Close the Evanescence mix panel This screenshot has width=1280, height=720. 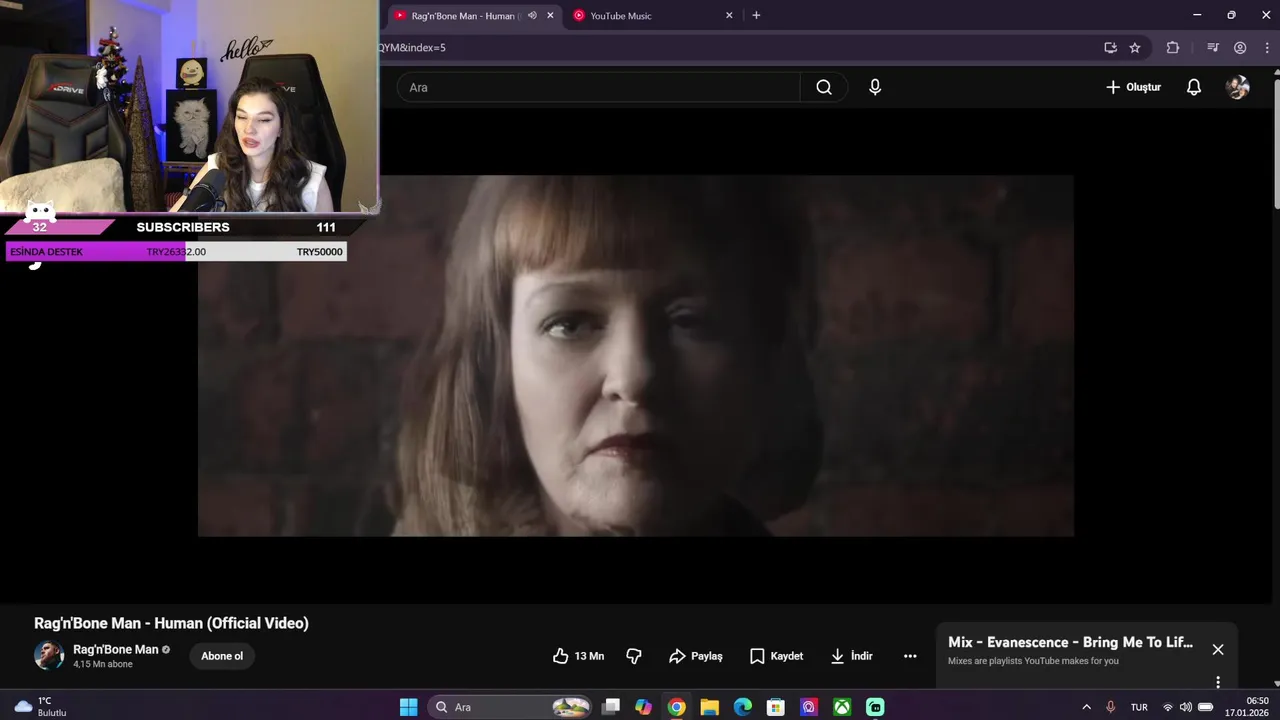[1218, 649]
